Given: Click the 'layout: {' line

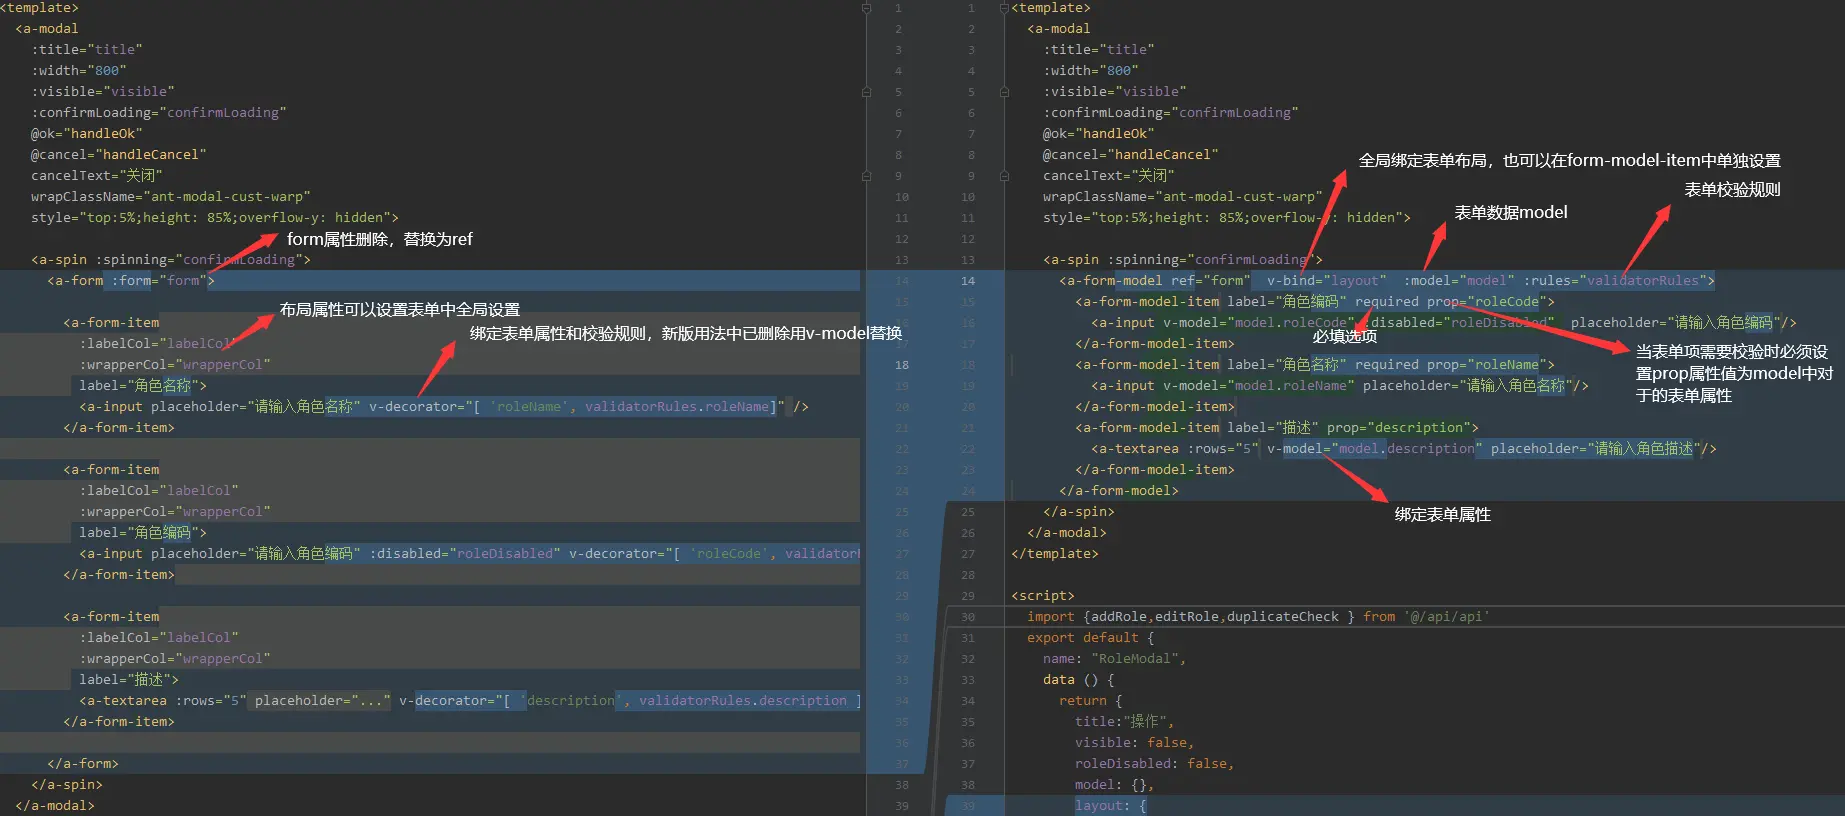Looking at the screenshot, I should point(1111,806).
